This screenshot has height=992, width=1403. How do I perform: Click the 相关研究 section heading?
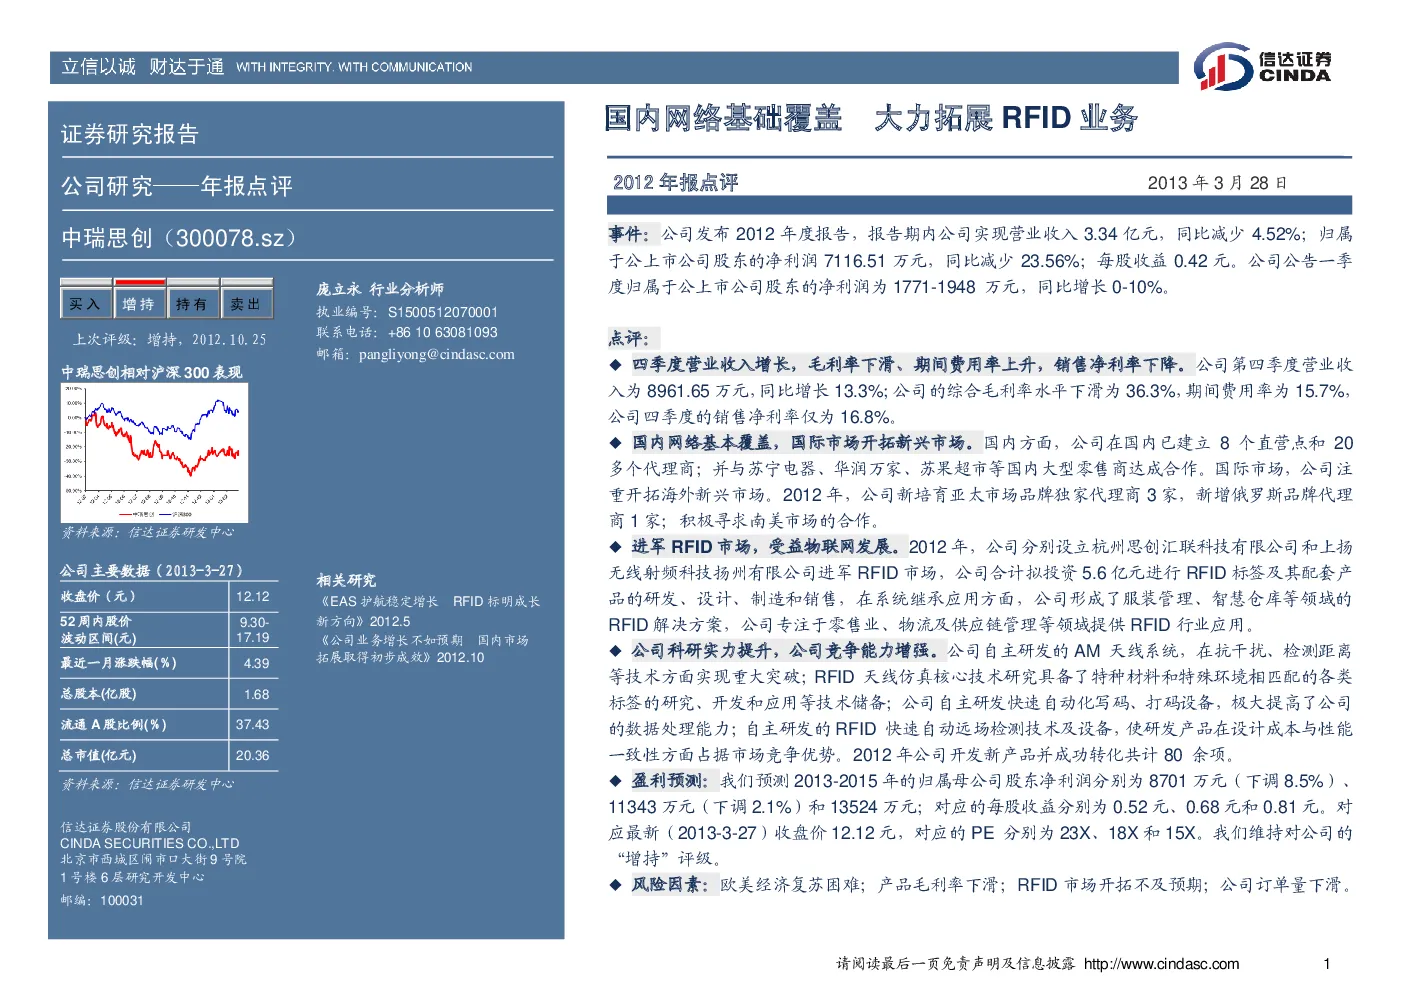pyautogui.click(x=346, y=580)
